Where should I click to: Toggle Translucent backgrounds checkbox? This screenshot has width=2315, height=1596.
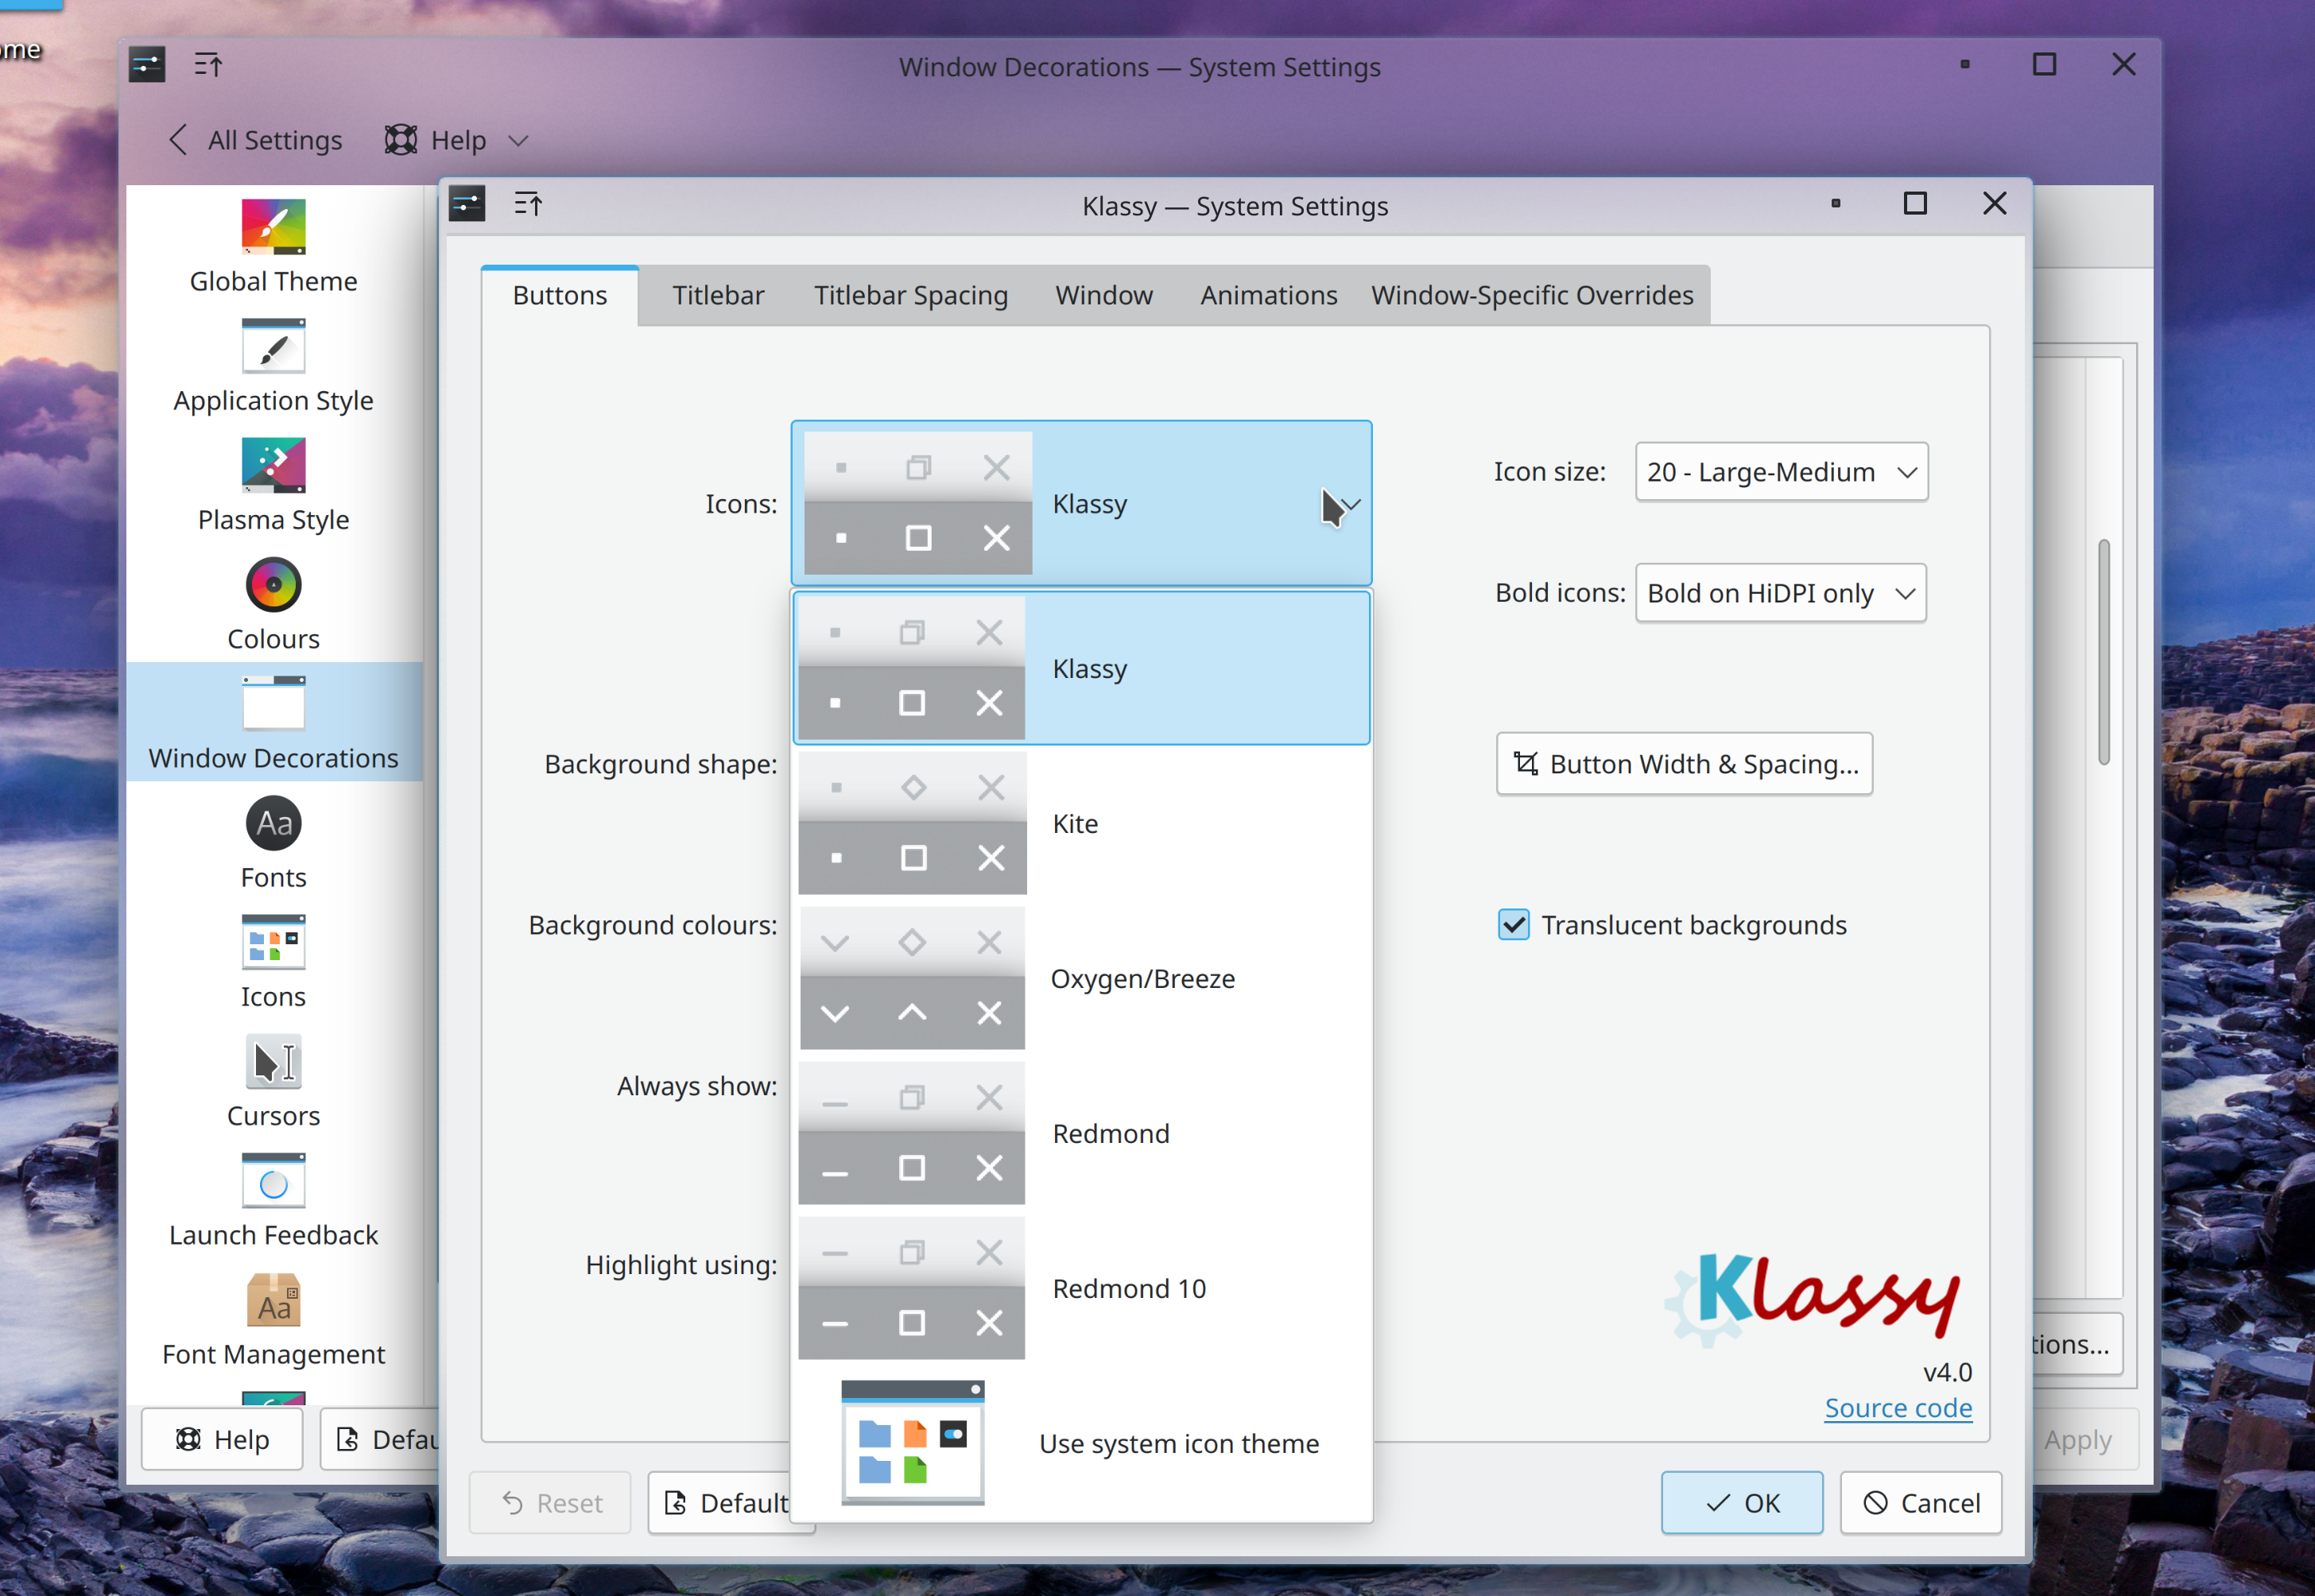(1513, 925)
